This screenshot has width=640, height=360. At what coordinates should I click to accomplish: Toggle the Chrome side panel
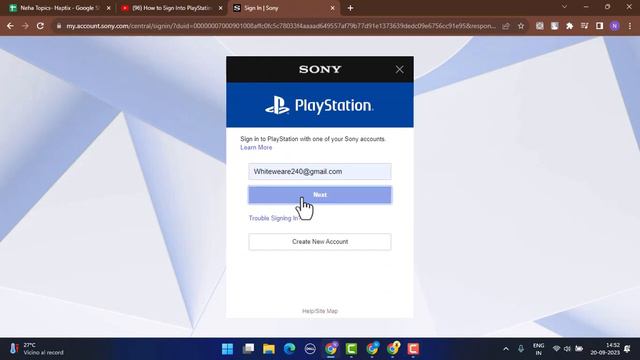599,26
